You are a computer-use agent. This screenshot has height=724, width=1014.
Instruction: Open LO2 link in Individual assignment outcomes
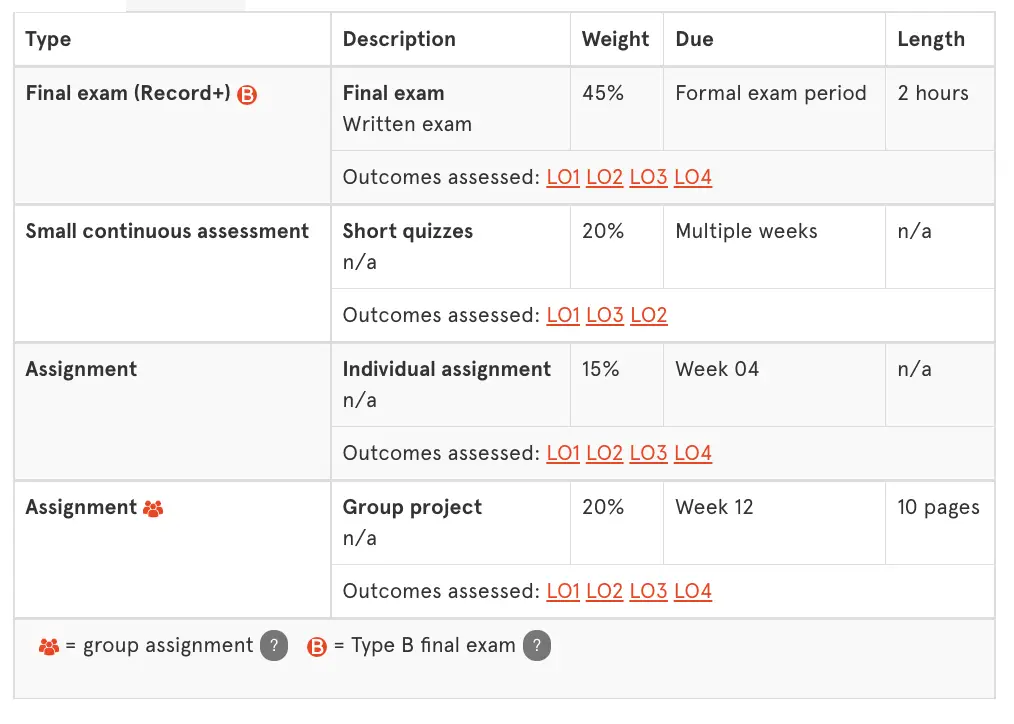(605, 453)
